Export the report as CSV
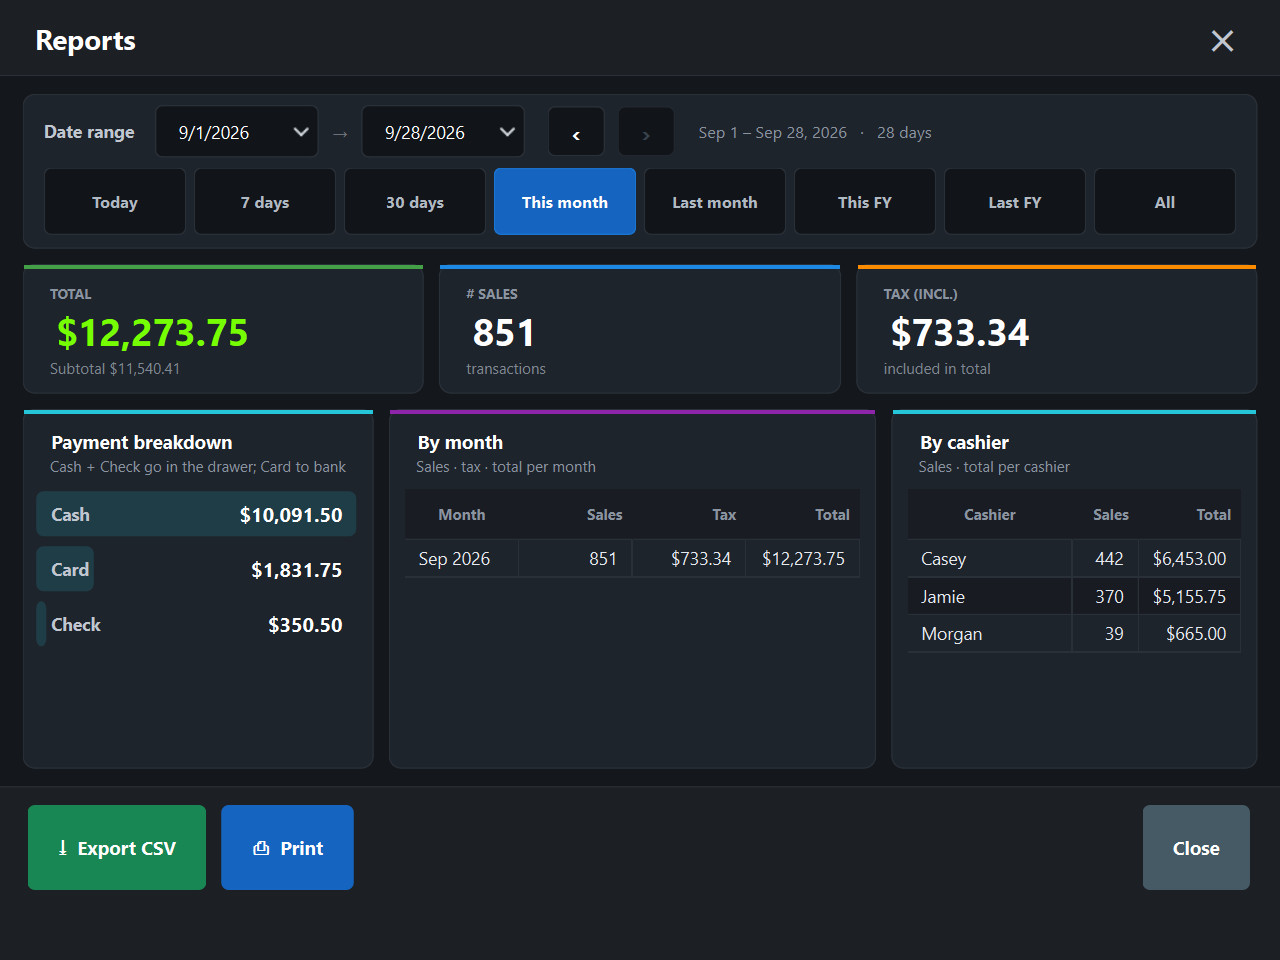Screen dimensions: 1280x960 (117, 848)
